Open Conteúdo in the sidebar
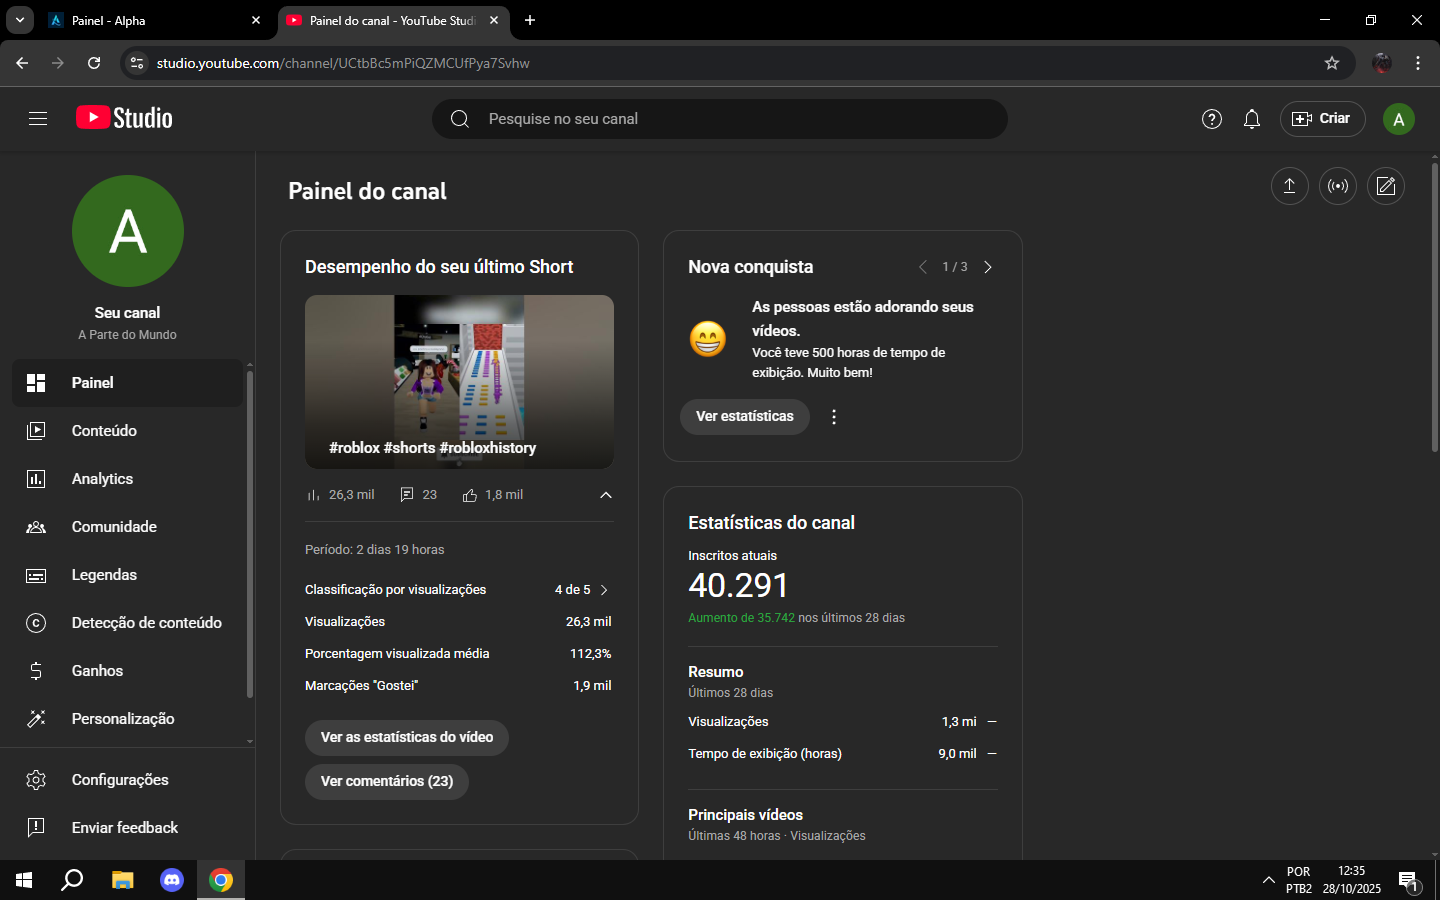 point(127,431)
